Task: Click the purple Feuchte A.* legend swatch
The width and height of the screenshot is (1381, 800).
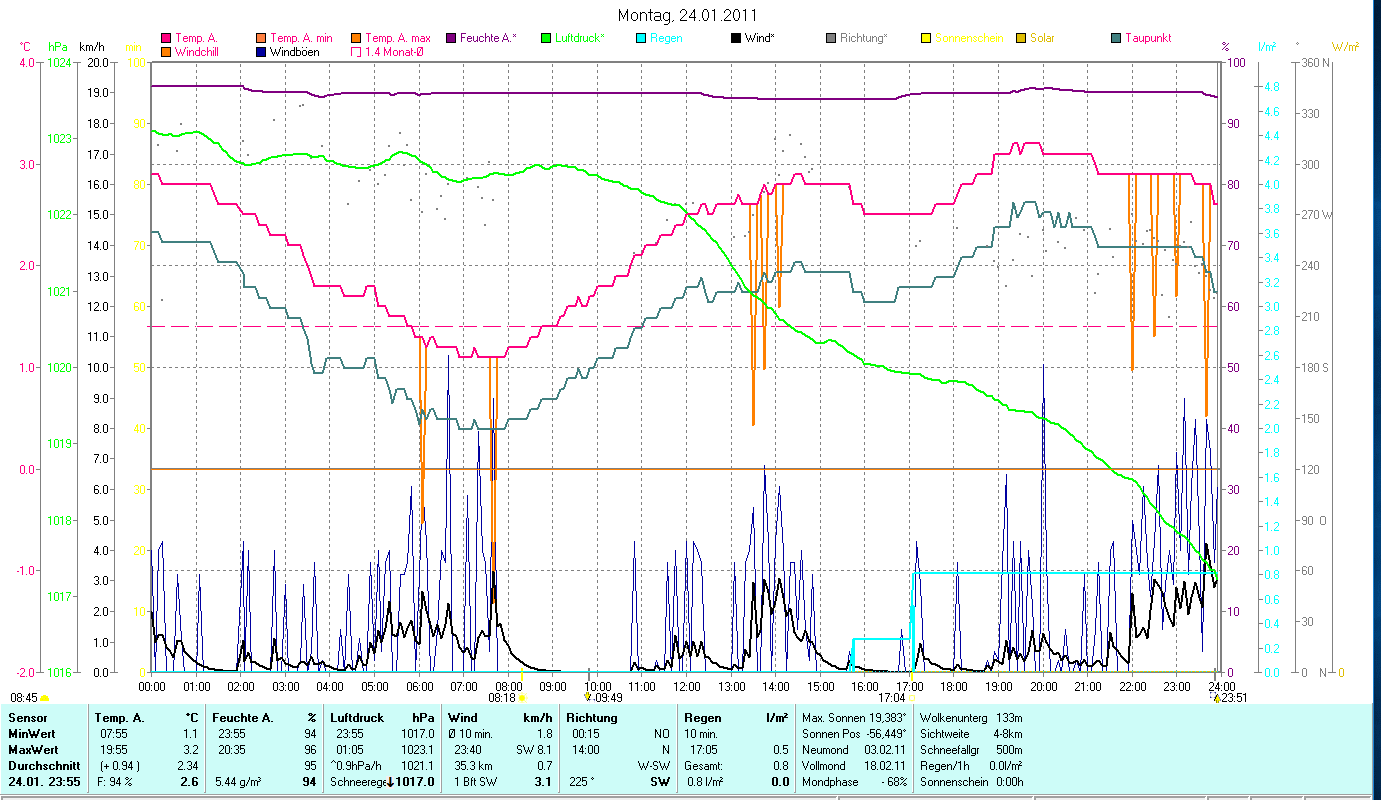Action: [x=451, y=38]
